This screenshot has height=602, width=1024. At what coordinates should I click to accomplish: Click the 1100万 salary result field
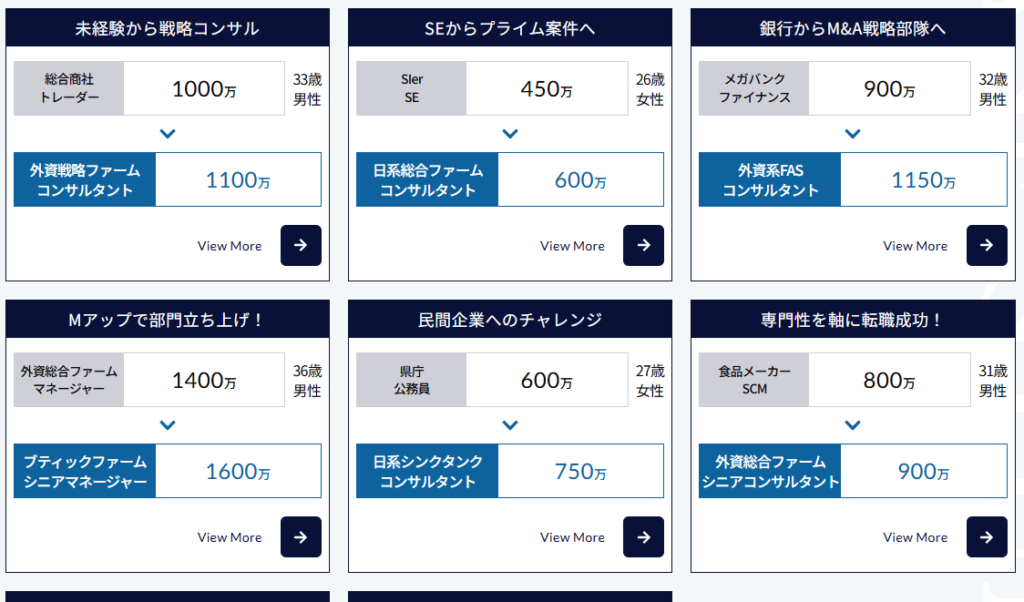238,179
